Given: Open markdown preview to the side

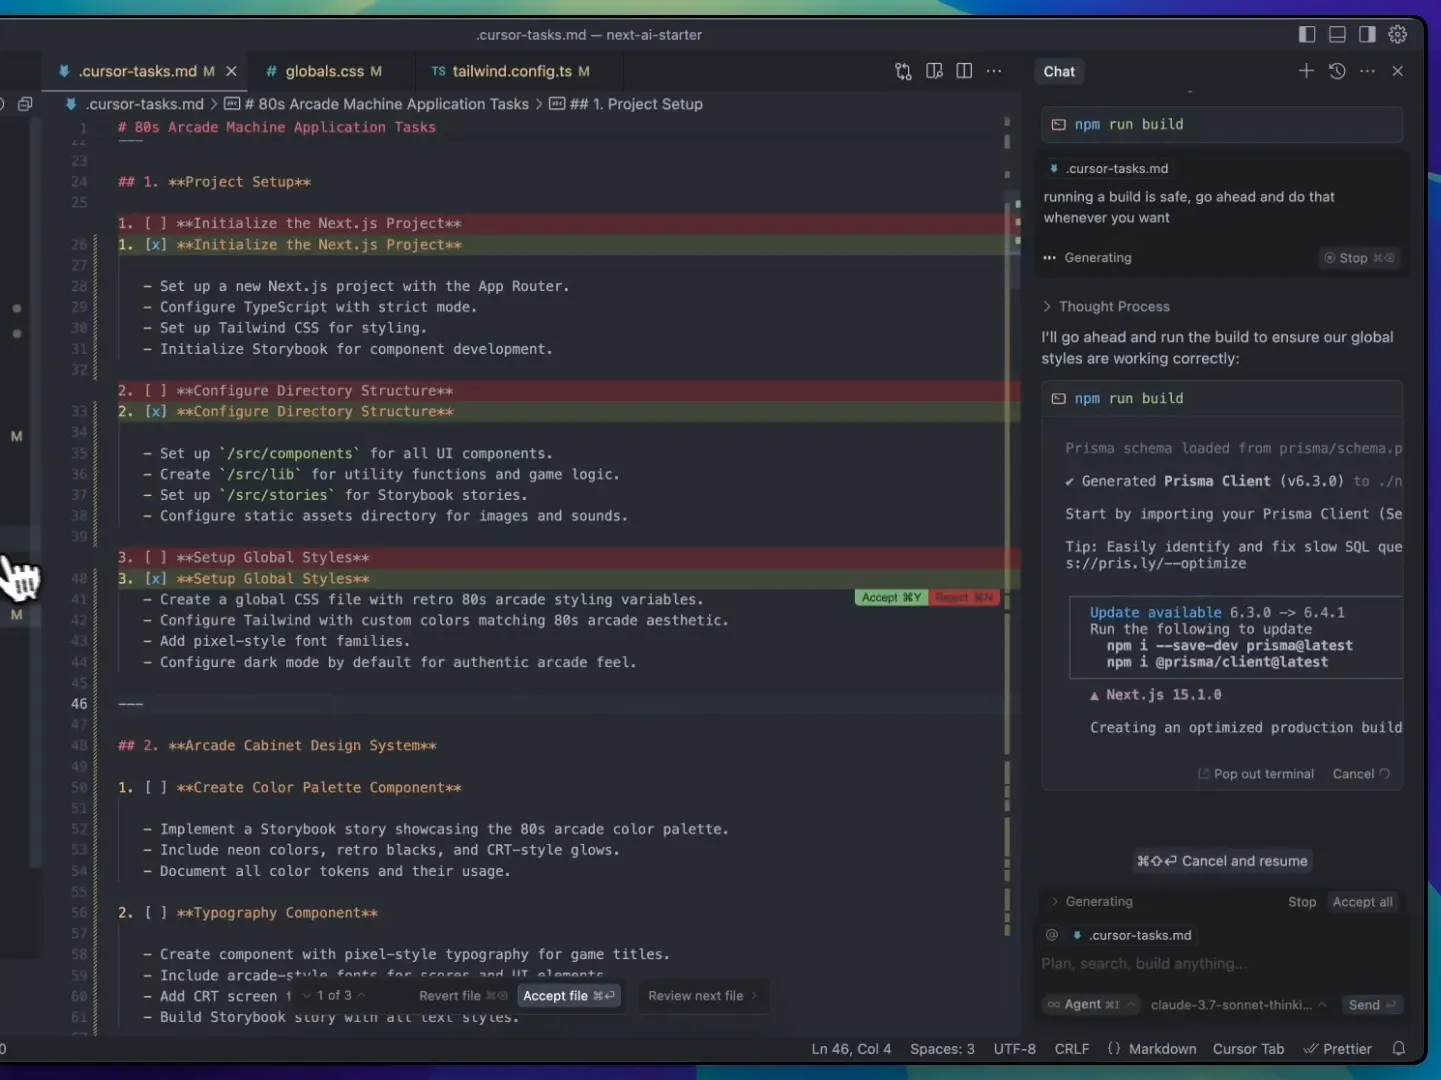Looking at the screenshot, I should point(934,71).
